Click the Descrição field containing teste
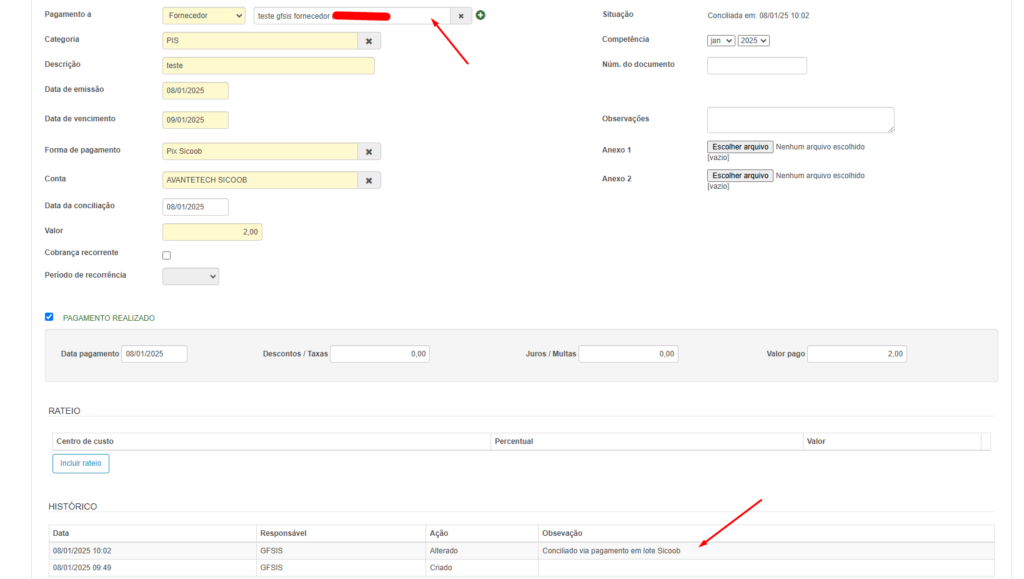Viewport: 1024px width, 579px height. point(268,66)
